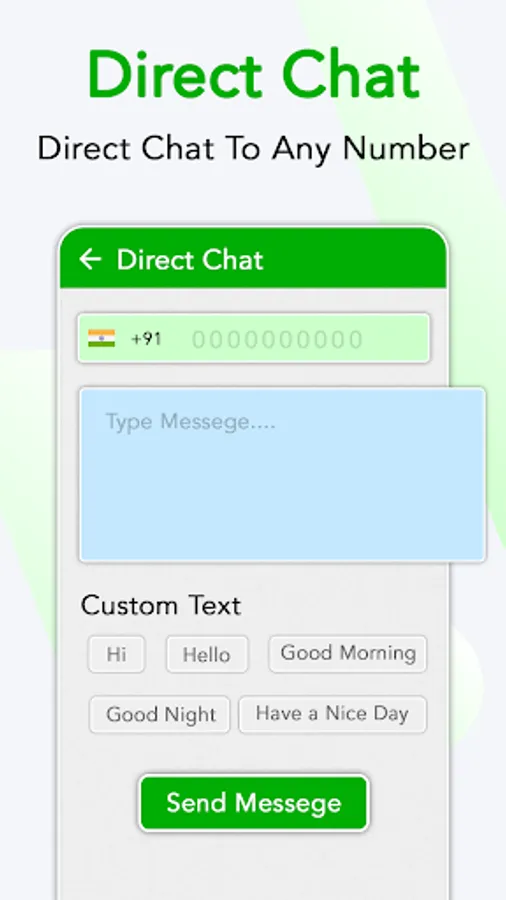Viewport: 506px width, 900px height.
Task: Click the green 'Send Messege' button
Action: [254, 802]
